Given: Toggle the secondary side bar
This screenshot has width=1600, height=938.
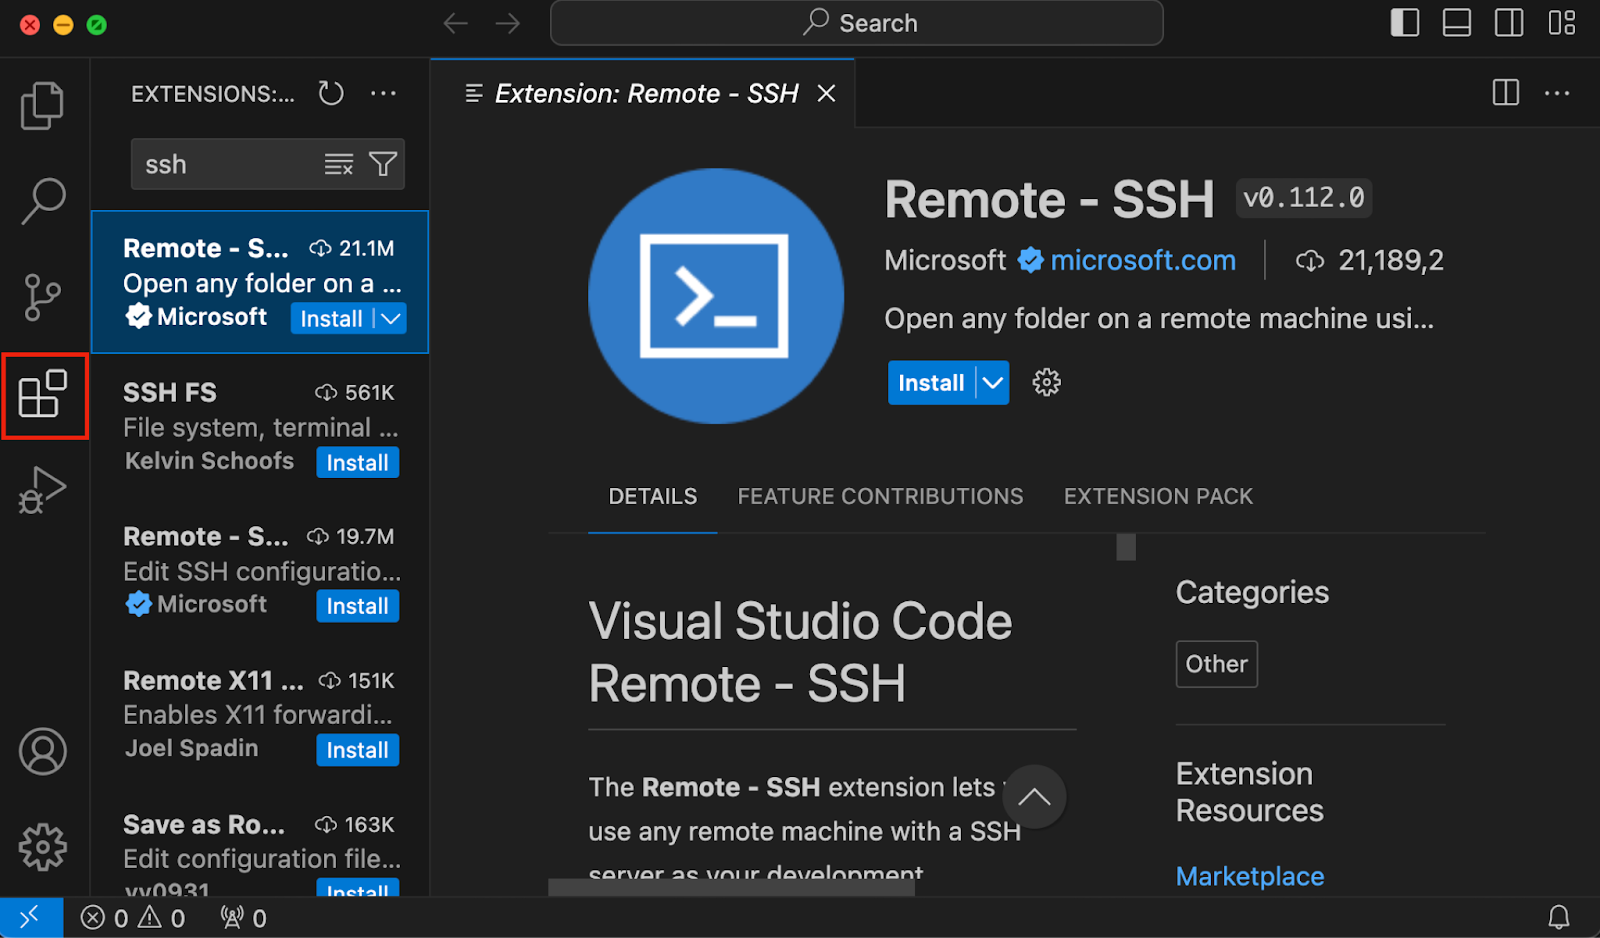Looking at the screenshot, I should 1509,23.
